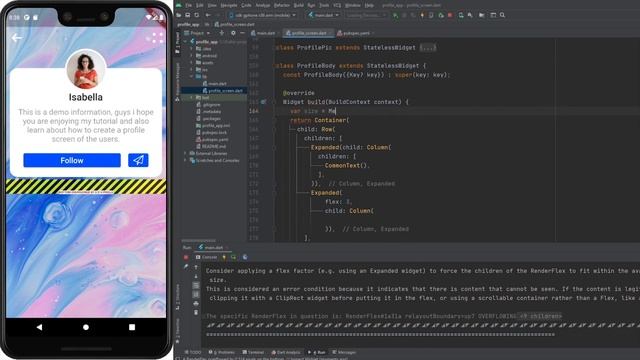Tap the back arrow in the phone emulator
This screenshot has height=360, width=640.
coord(17,38)
